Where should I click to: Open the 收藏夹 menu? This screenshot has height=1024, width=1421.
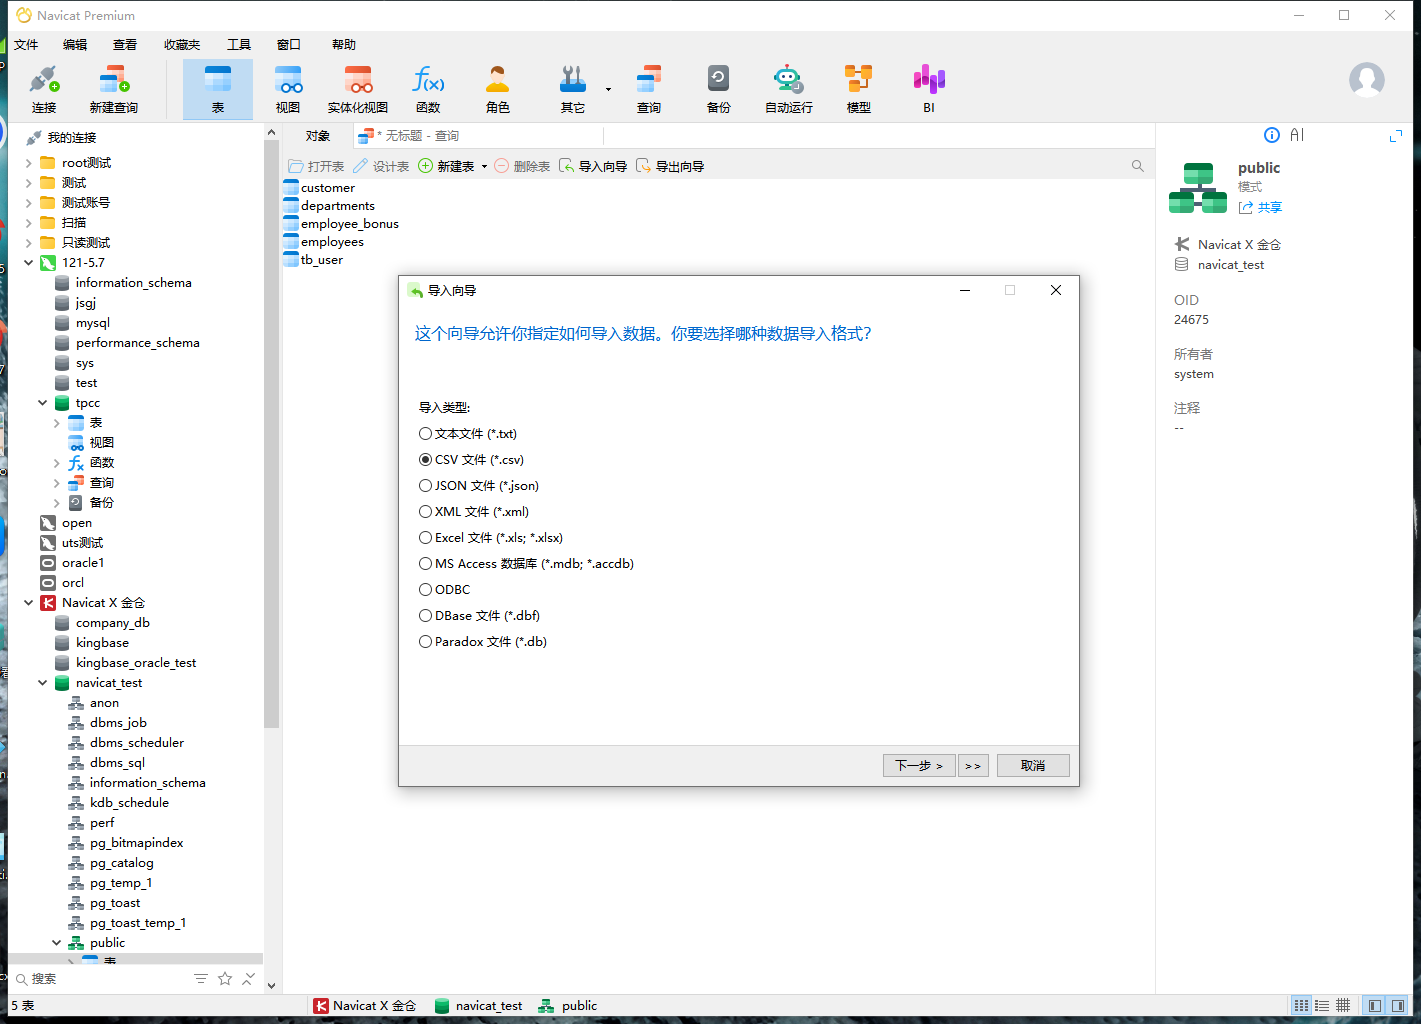click(182, 45)
